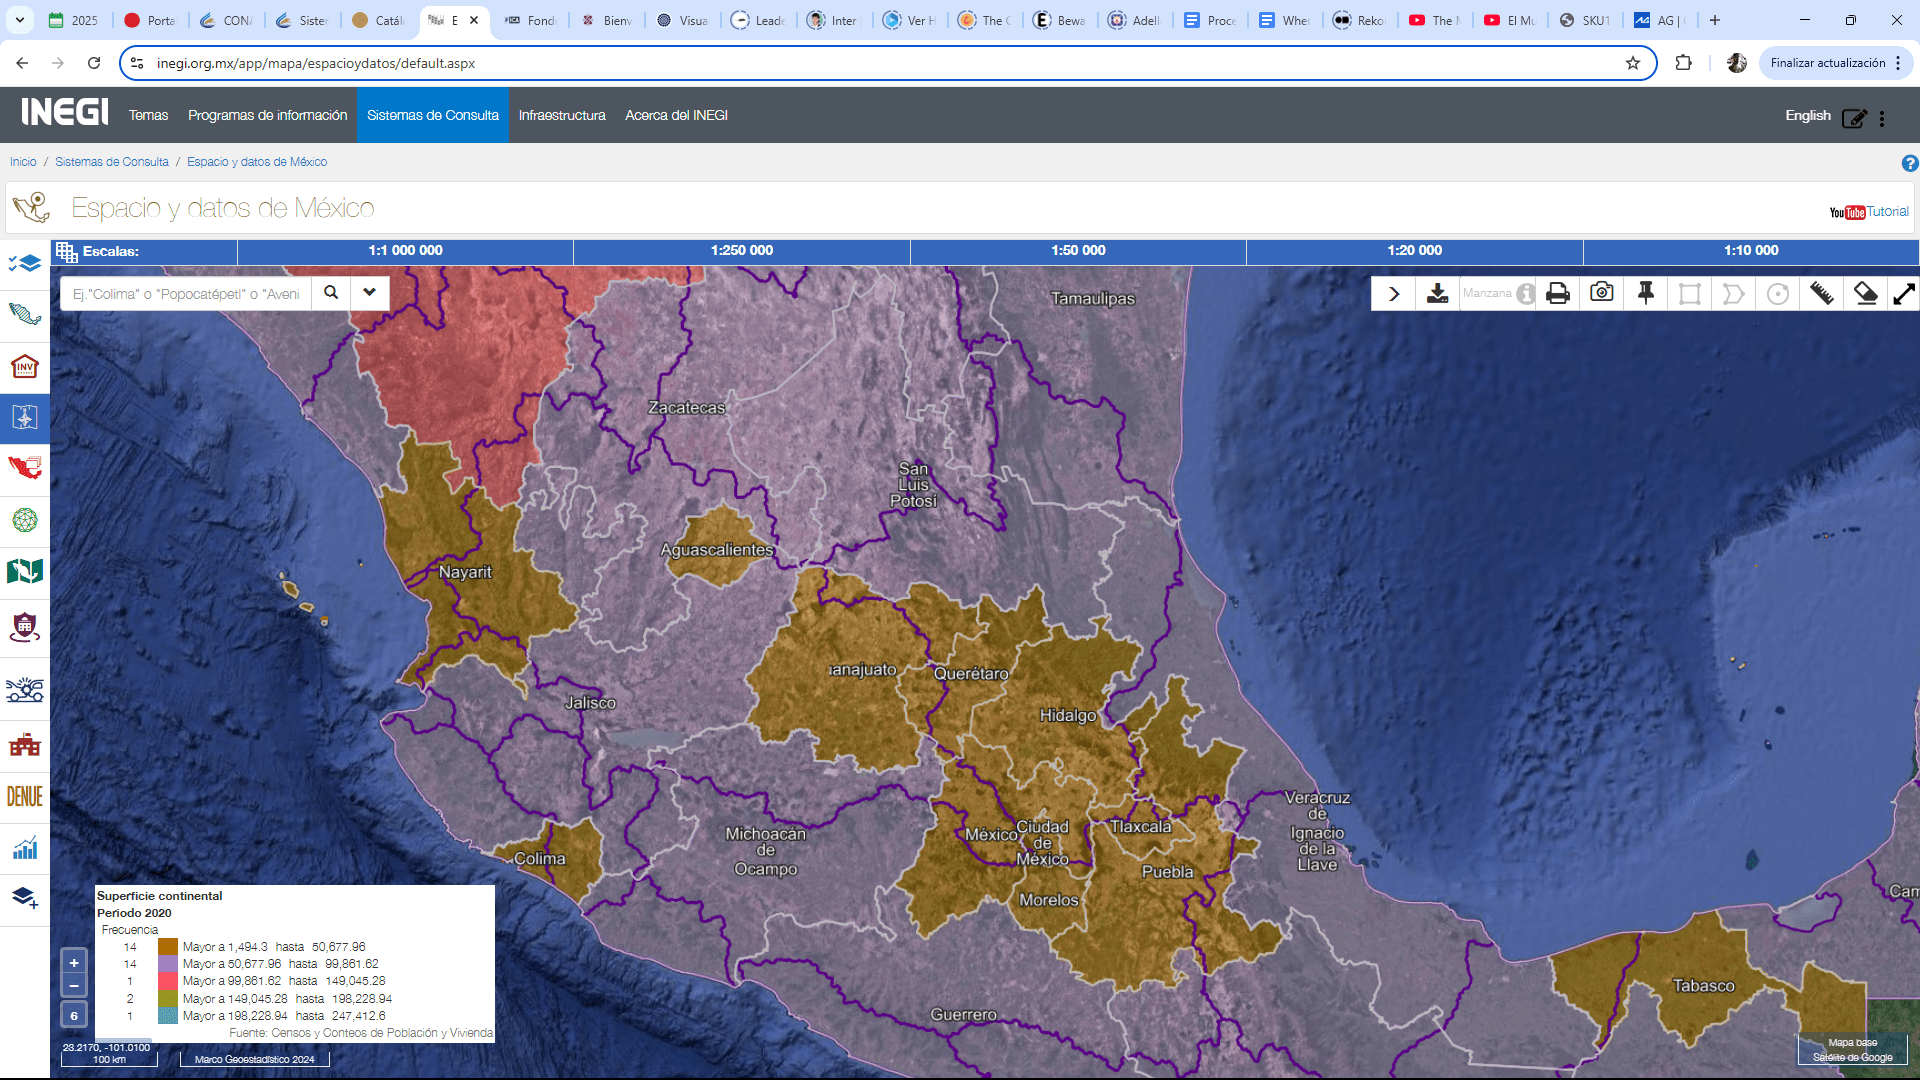Click the purple legend color swatch

167,964
